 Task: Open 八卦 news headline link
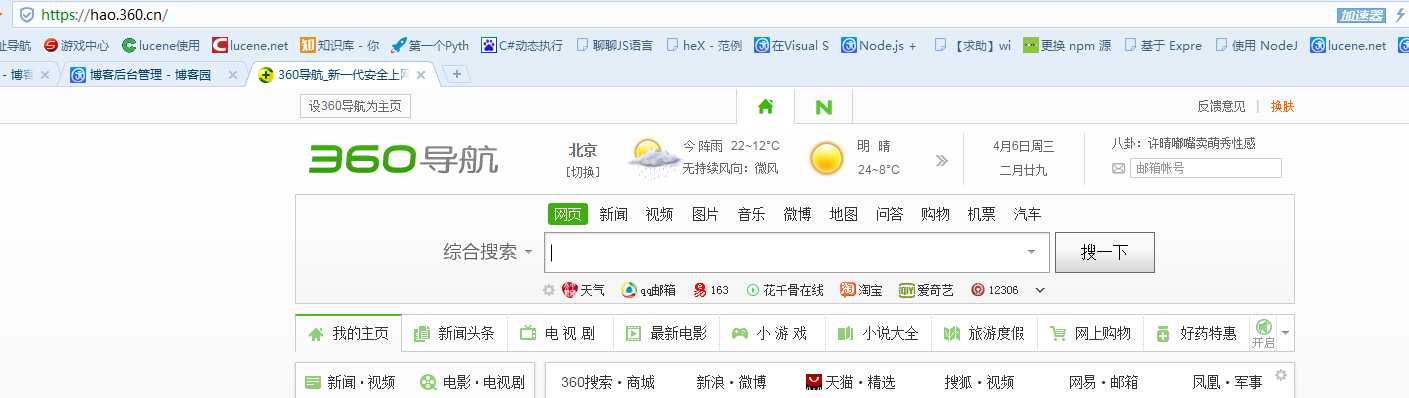tap(1183, 143)
